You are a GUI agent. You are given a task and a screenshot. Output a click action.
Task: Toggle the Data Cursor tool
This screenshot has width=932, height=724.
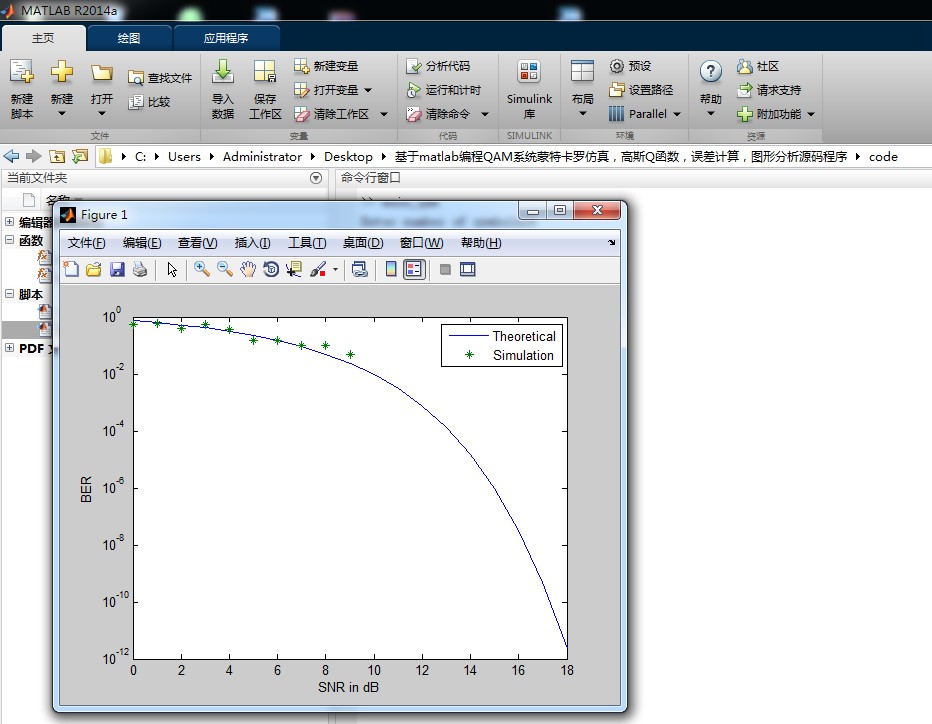click(294, 269)
